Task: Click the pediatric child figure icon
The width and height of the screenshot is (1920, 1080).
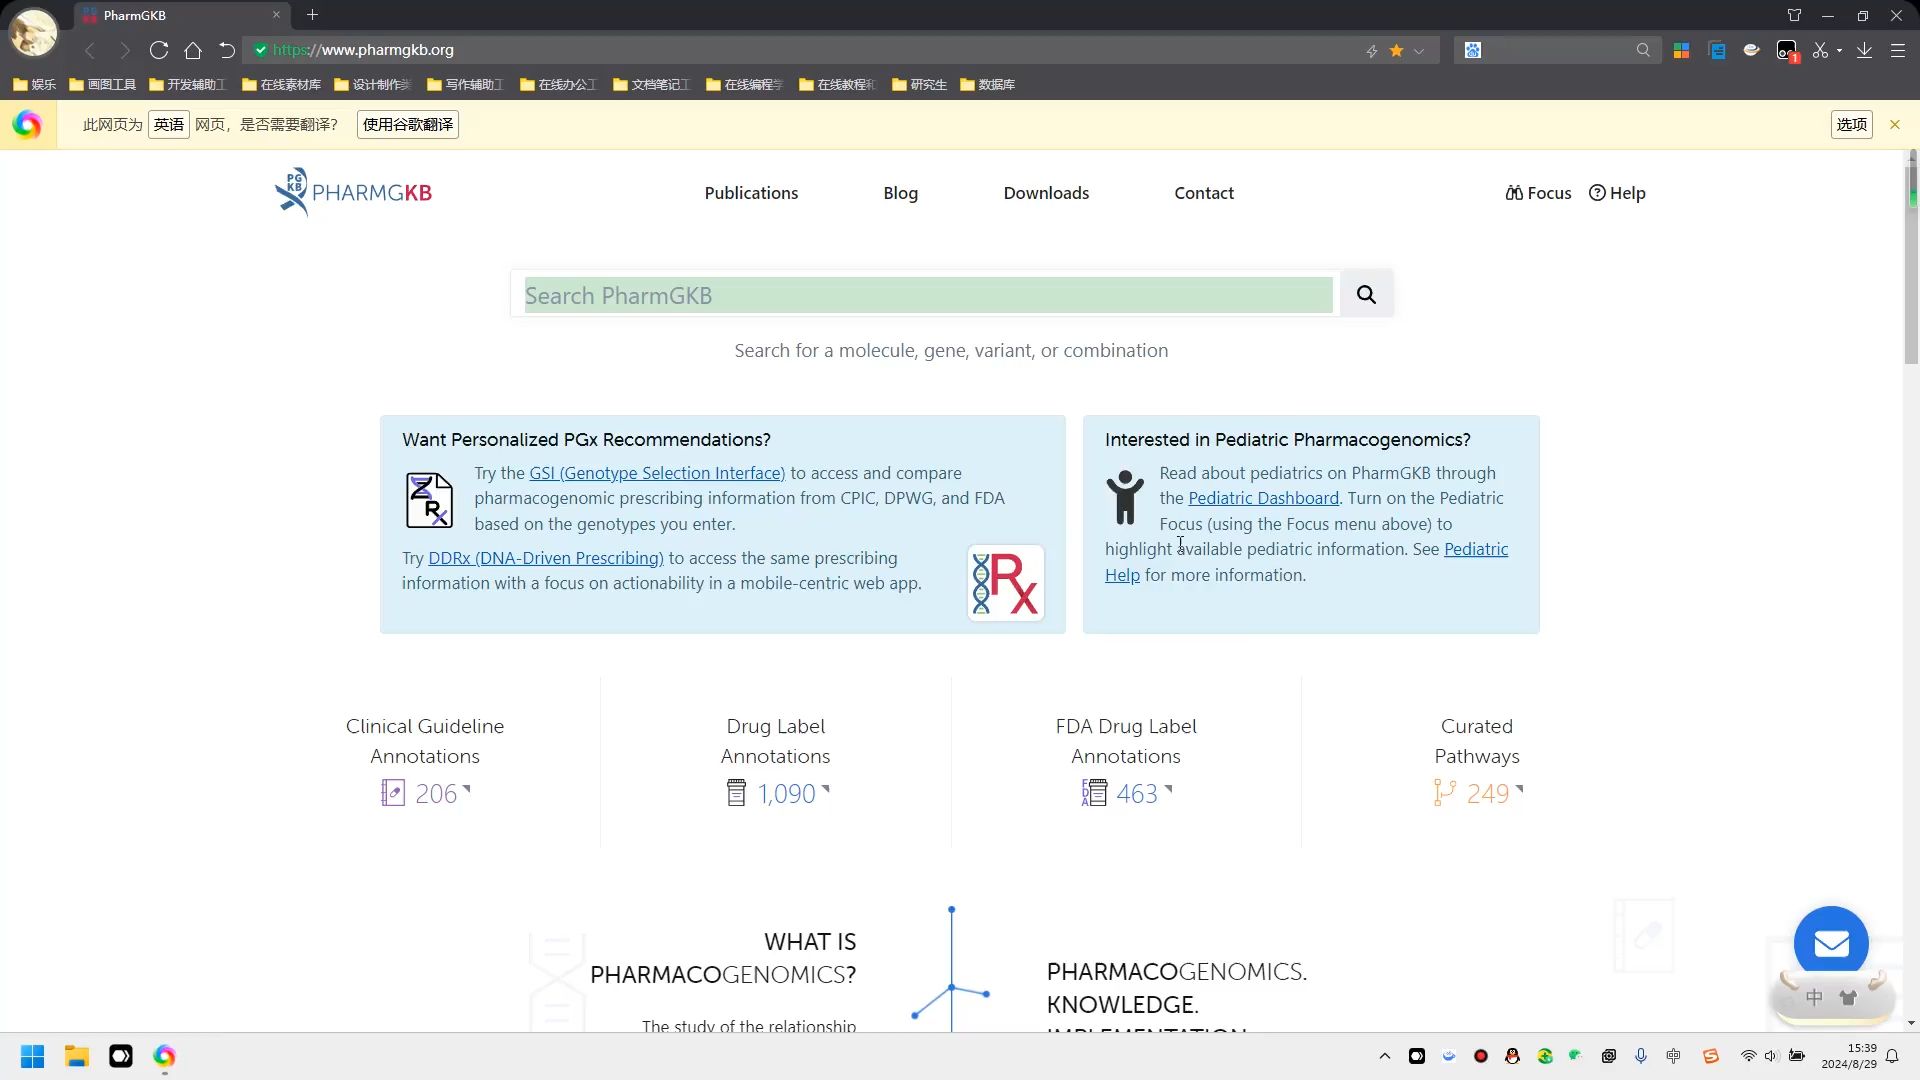Action: pyautogui.click(x=1125, y=497)
